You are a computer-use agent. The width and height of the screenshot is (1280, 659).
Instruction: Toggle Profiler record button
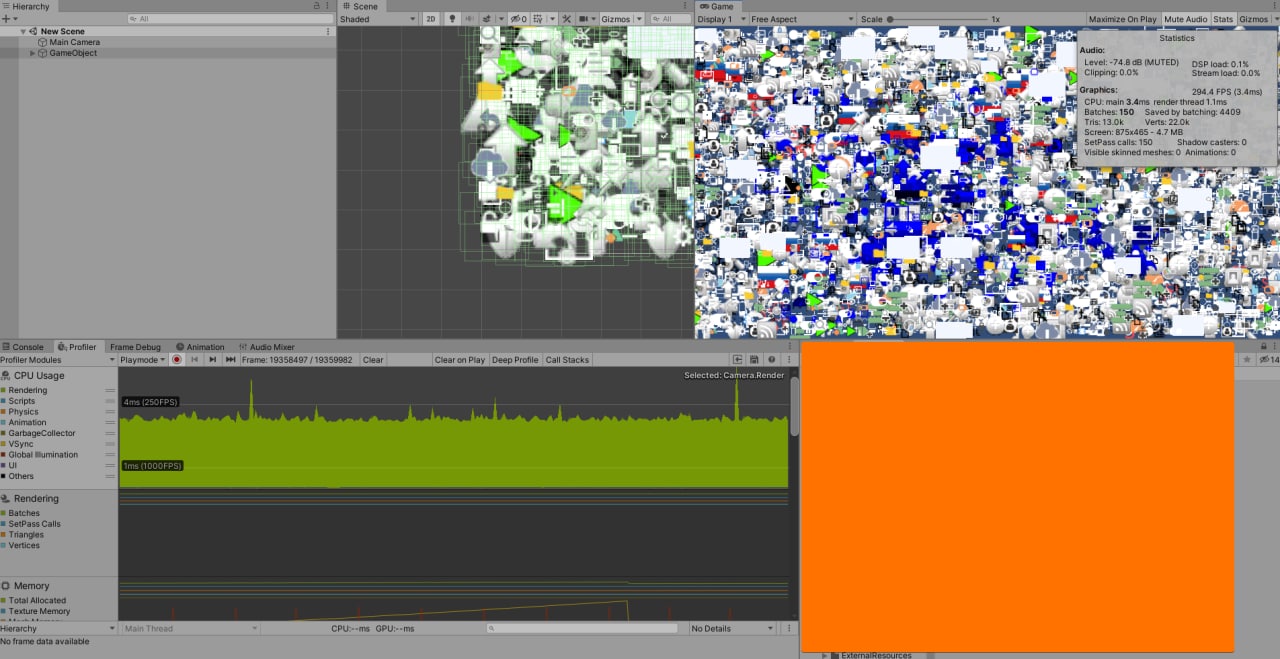(x=177, y=360)
